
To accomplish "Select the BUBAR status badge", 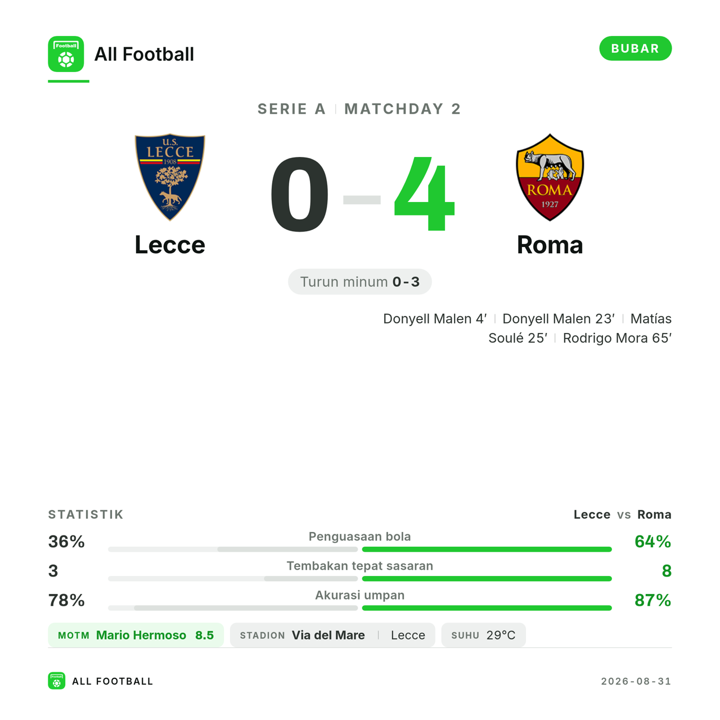I will [x=635, y=48].
